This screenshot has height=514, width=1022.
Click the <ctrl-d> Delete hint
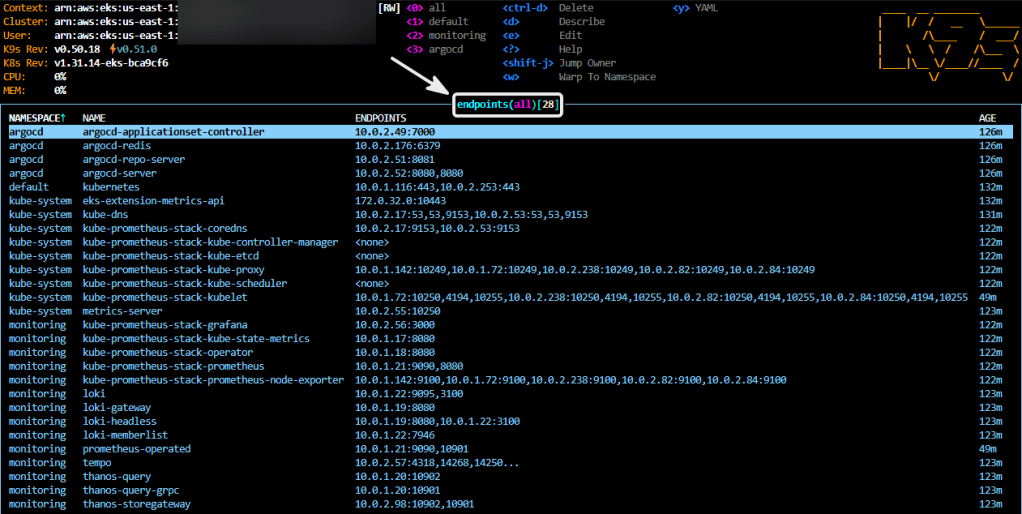[x=548, y=8]
